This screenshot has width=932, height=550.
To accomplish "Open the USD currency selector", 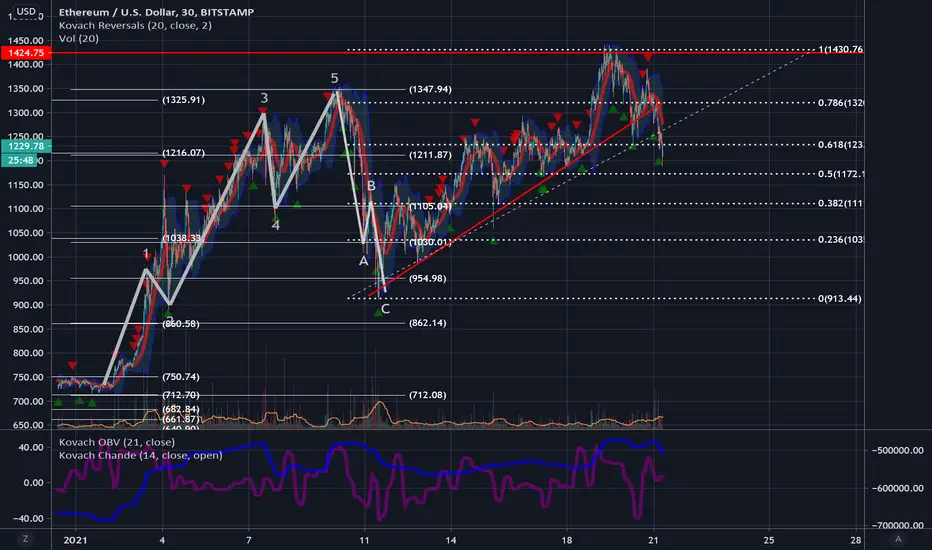I will [26, 11].
